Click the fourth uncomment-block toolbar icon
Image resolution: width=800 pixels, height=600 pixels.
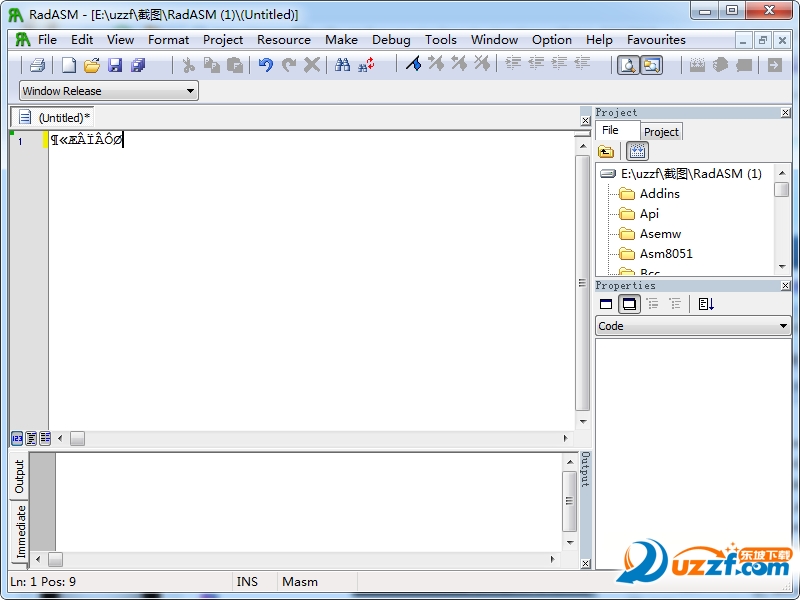click(583, 63)
